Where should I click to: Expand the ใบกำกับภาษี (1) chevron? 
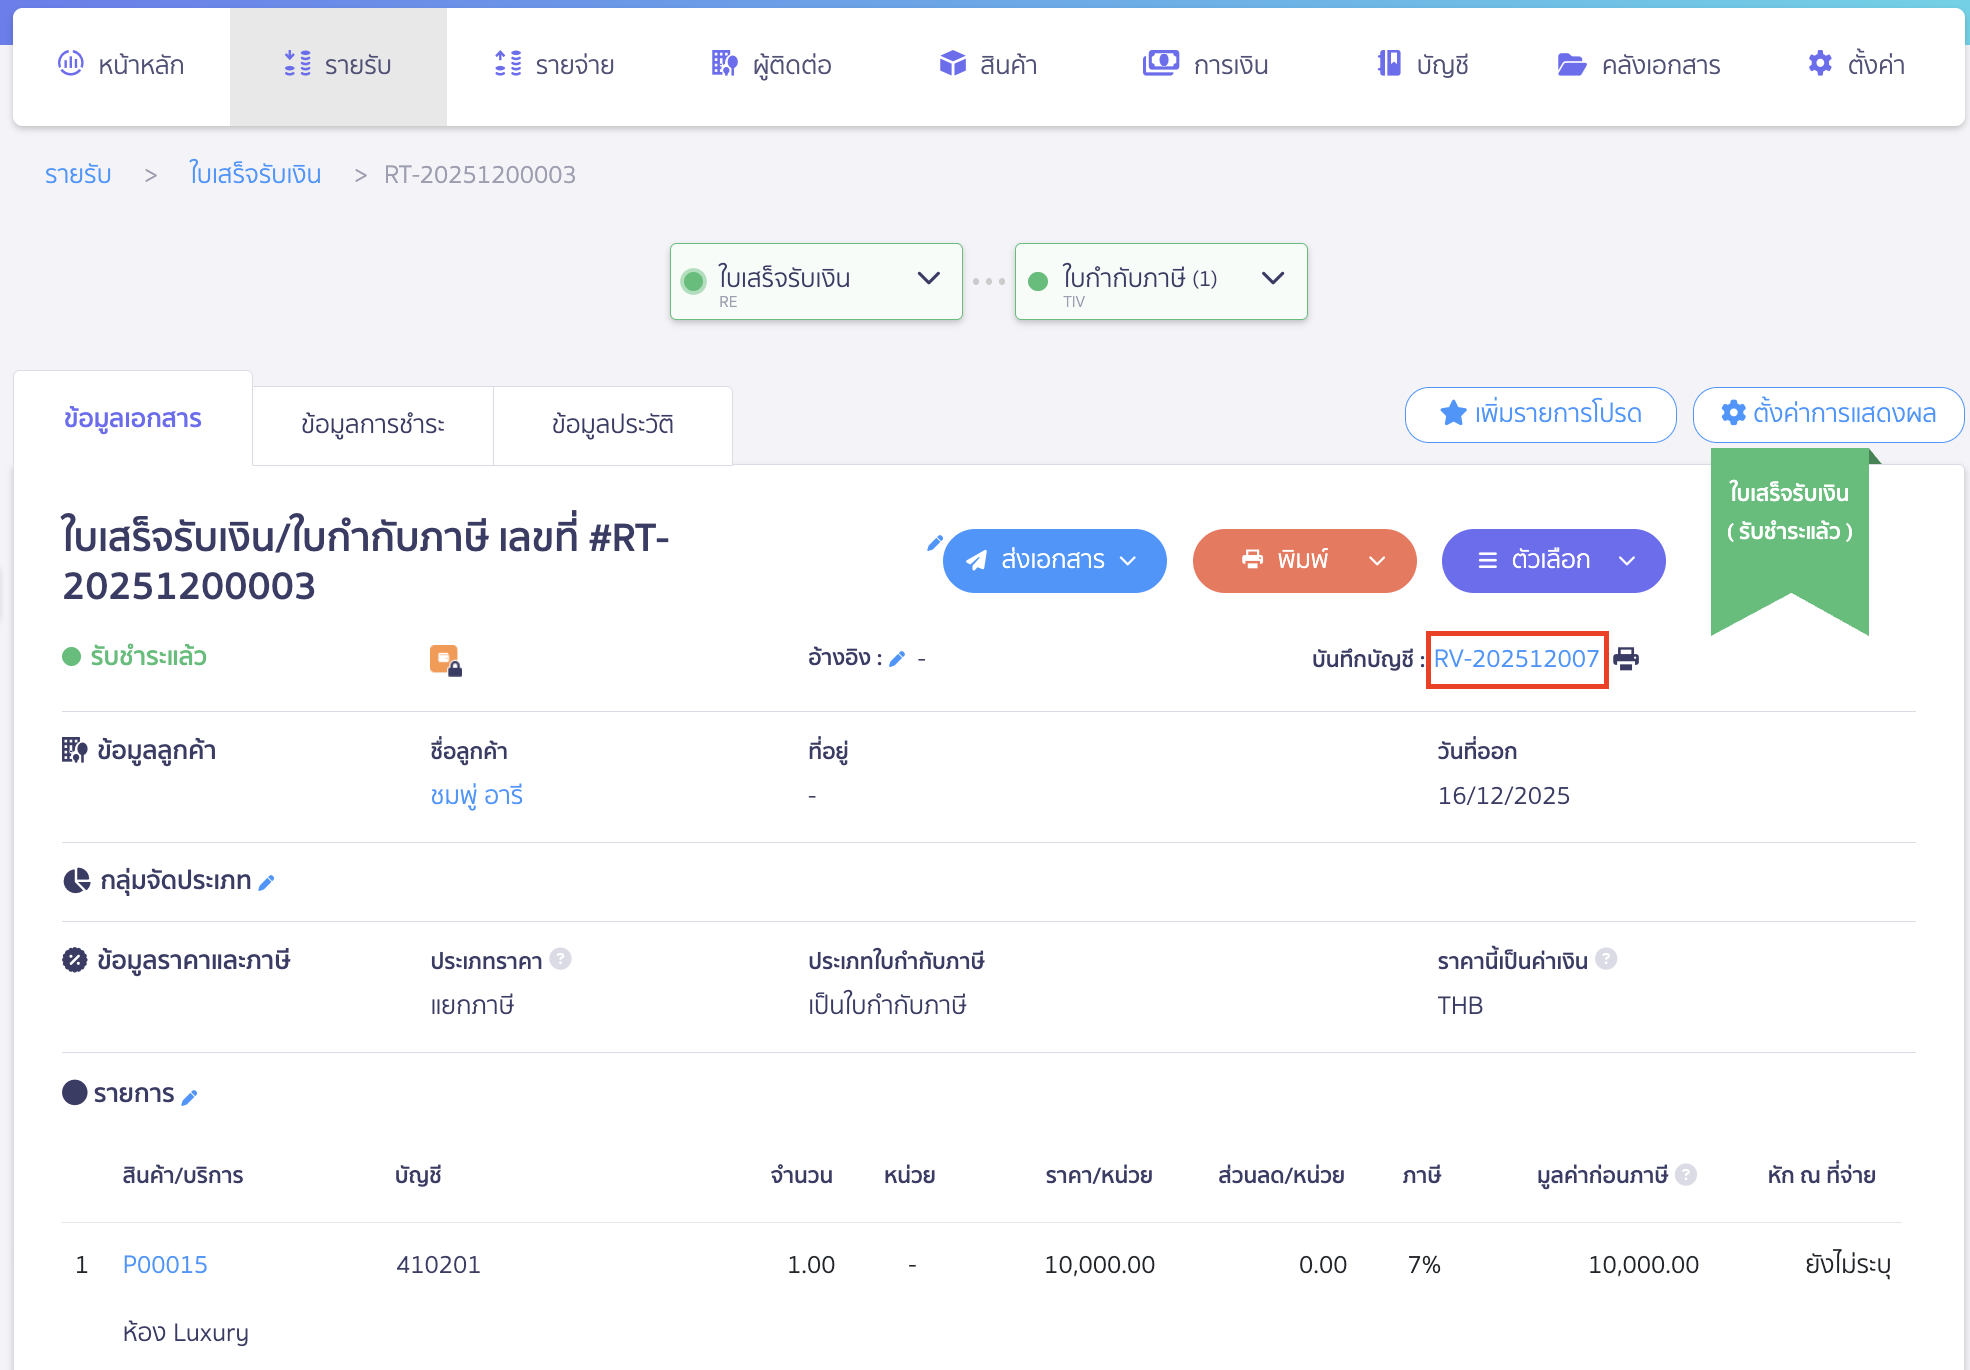point(1272,280)
